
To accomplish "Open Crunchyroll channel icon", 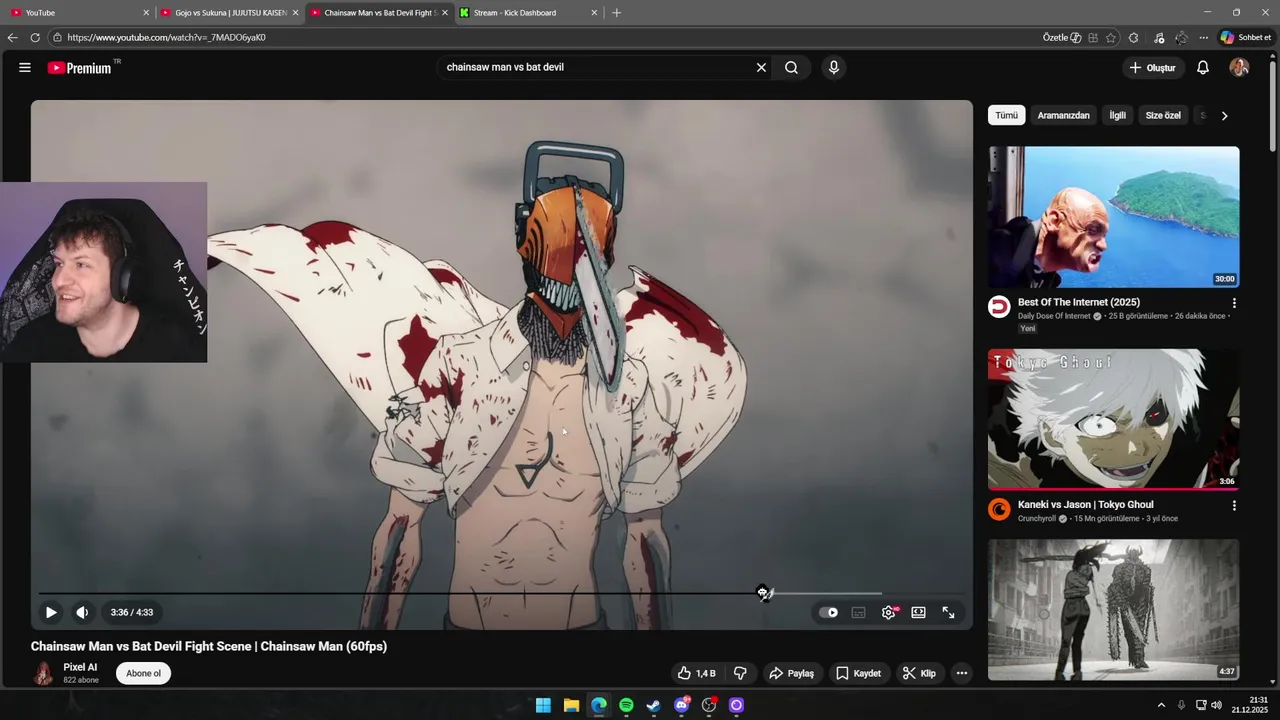I will [999, 510].
